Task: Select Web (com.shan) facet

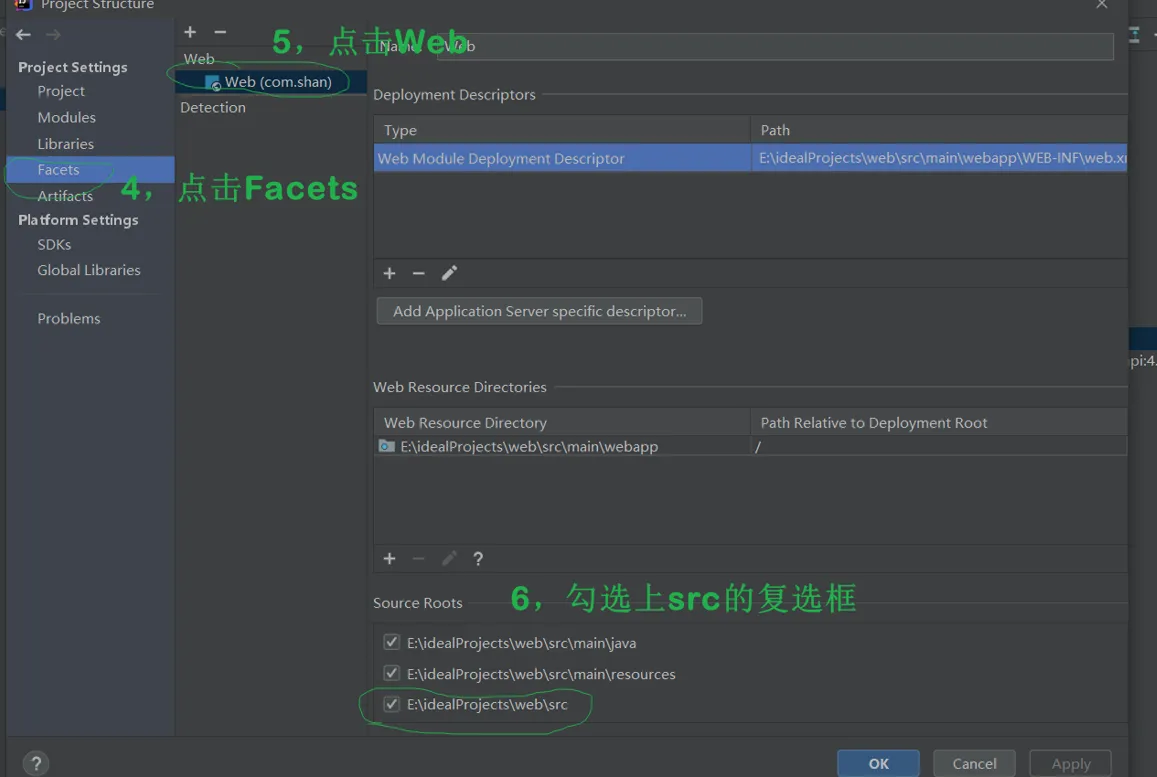Action: 271,82
